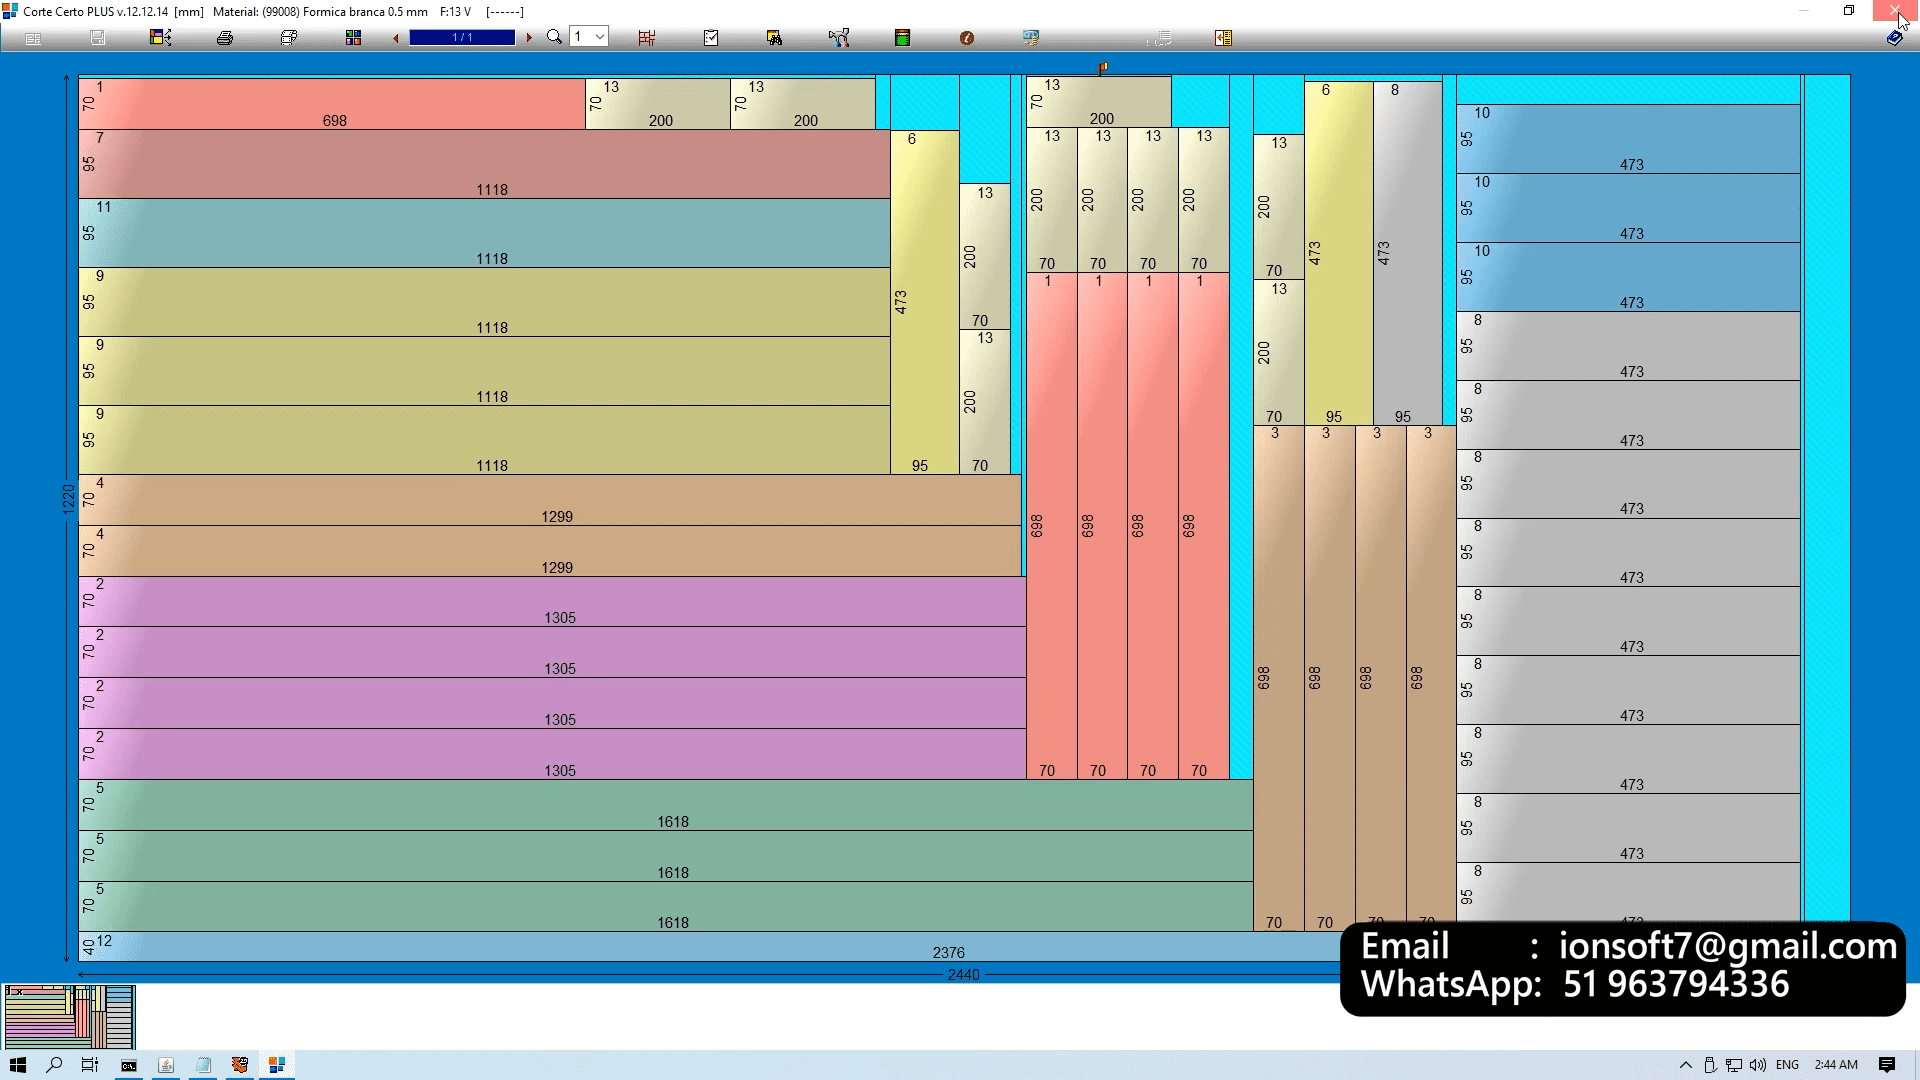Click the colored optimize layout icon
This screenshot has height=1080, width=1920.
point(161,38)
